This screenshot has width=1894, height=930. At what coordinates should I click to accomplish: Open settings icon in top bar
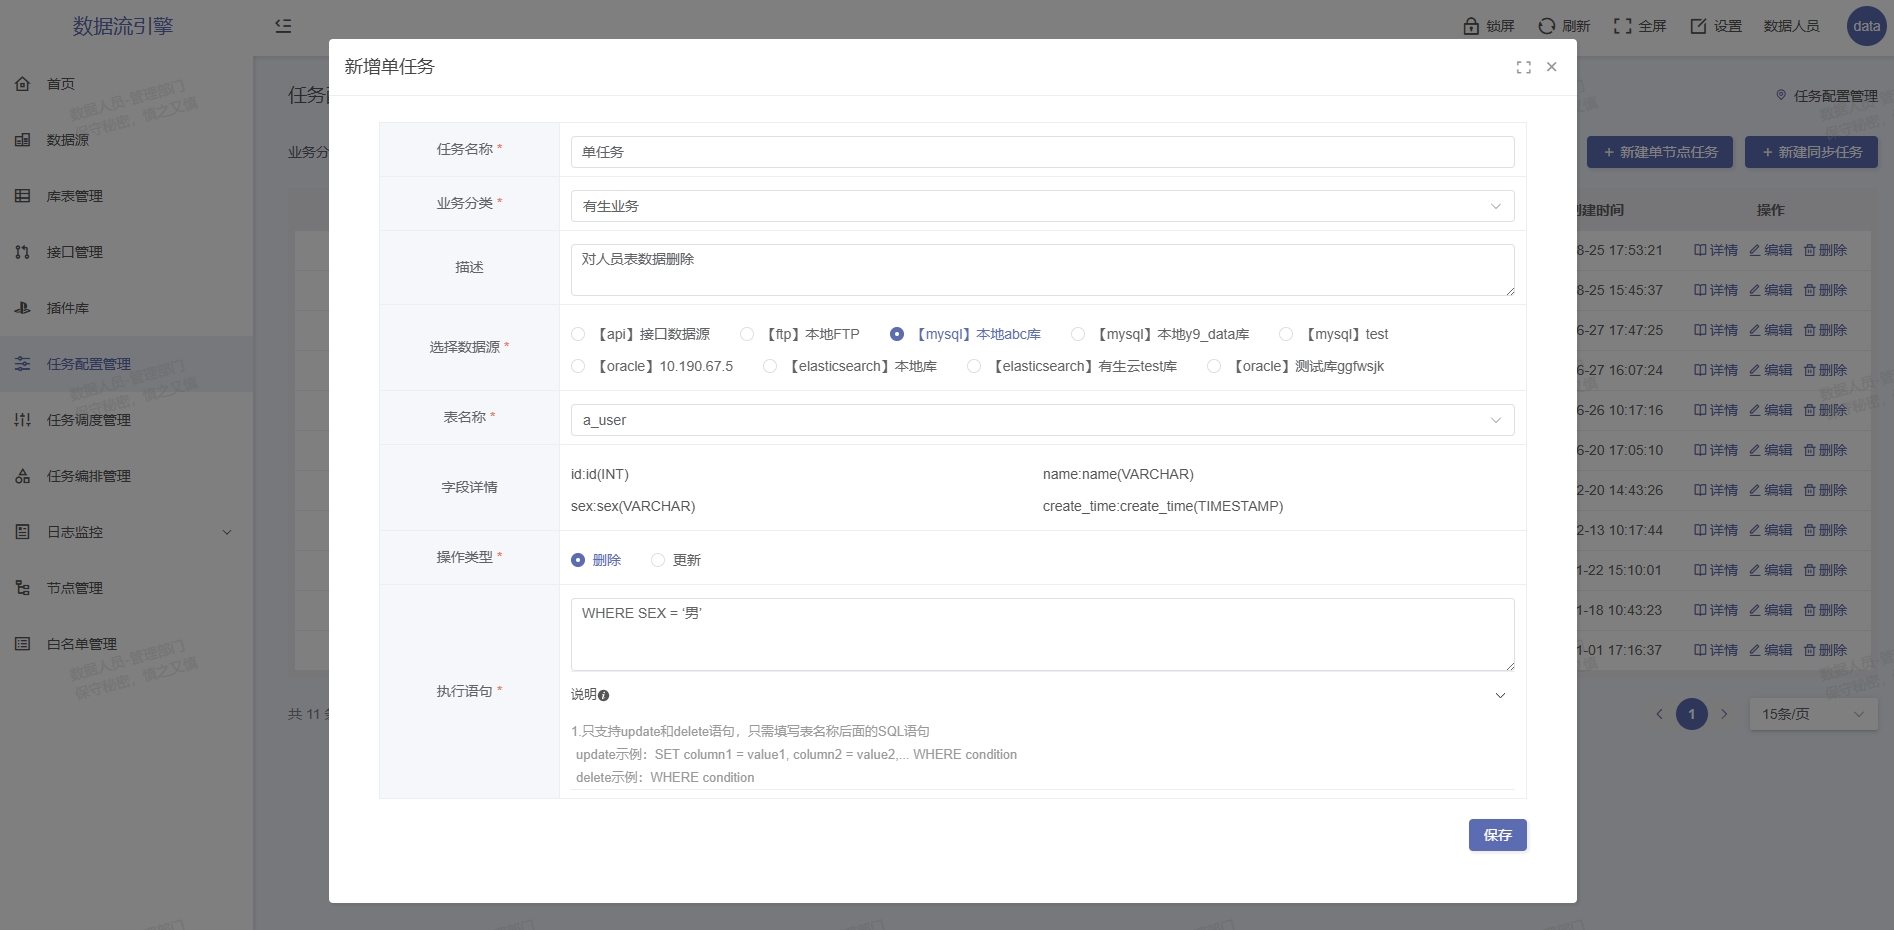(x=1698, y=26)
